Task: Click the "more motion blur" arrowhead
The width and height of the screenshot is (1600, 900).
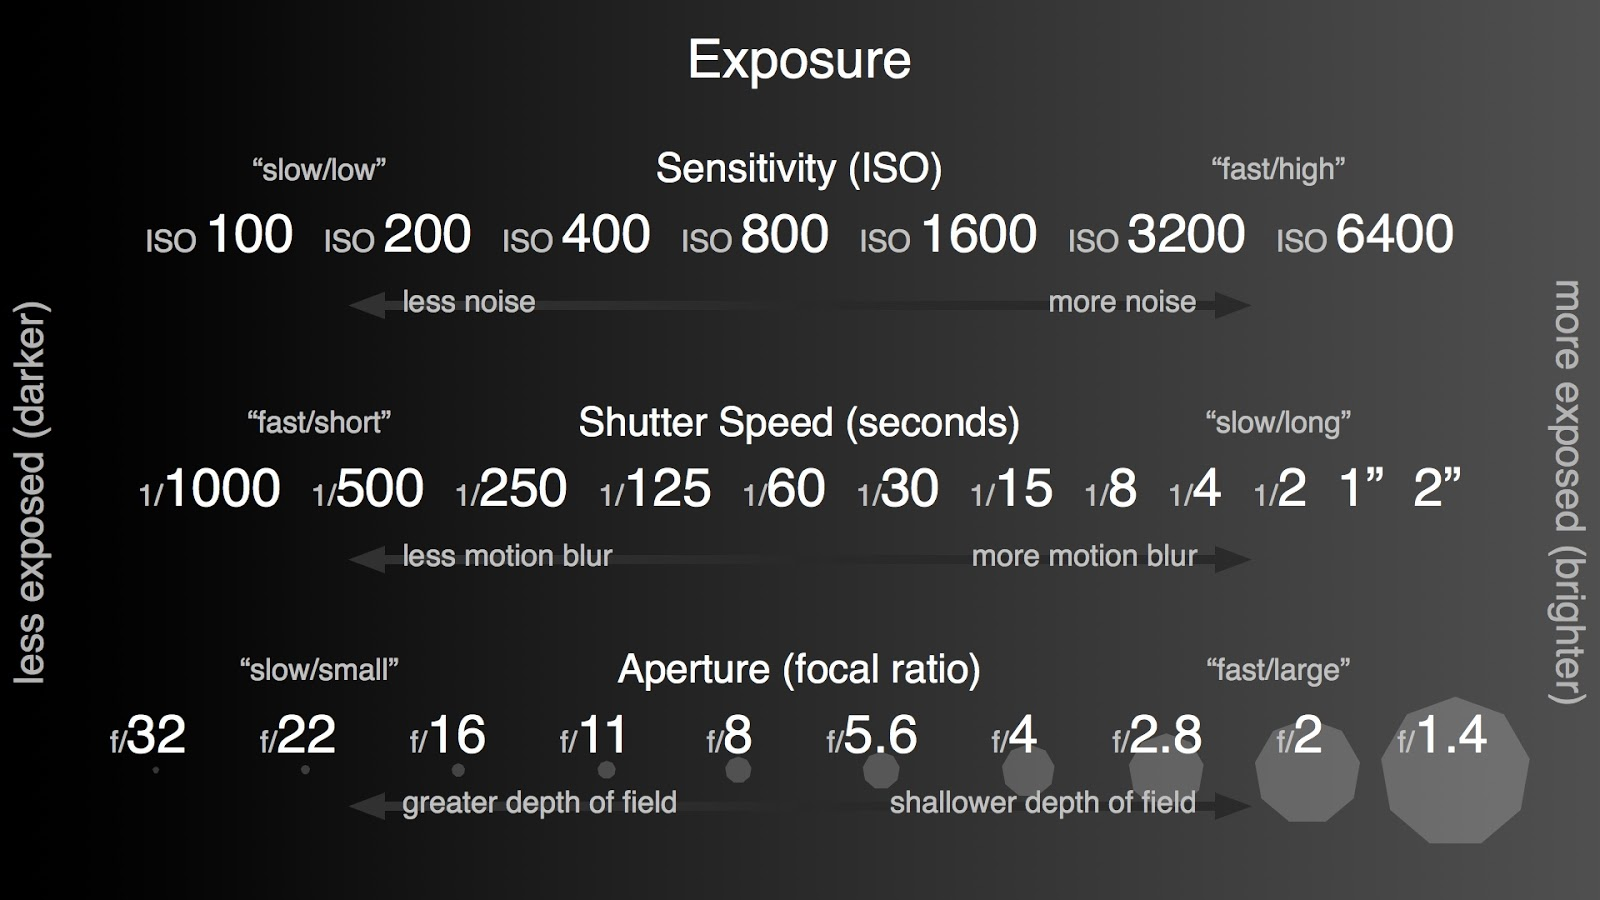Action: (x=1232, y=559)
